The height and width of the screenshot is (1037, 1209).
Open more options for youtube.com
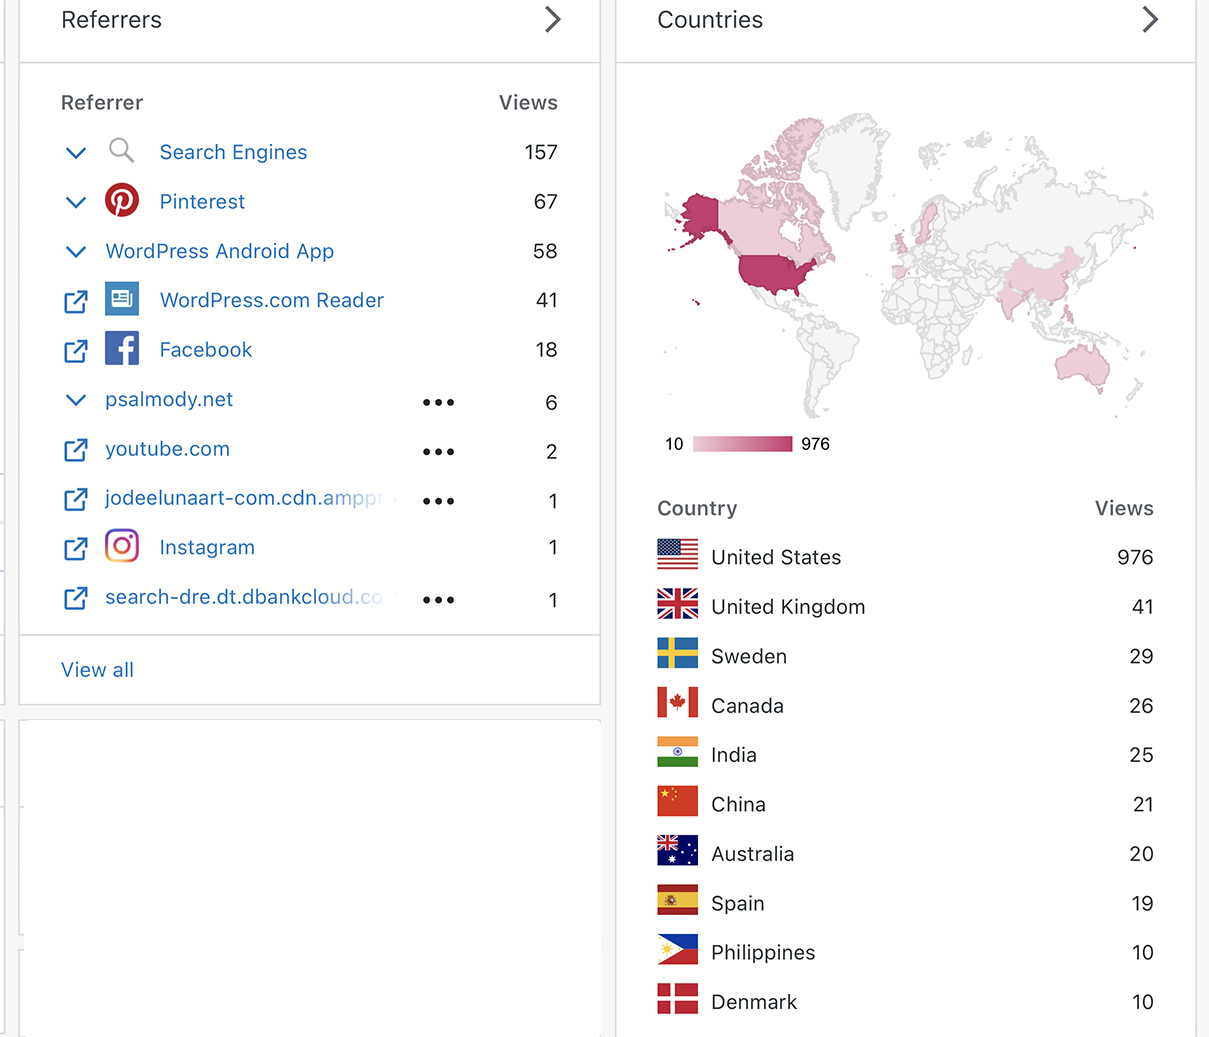point(438,452)
